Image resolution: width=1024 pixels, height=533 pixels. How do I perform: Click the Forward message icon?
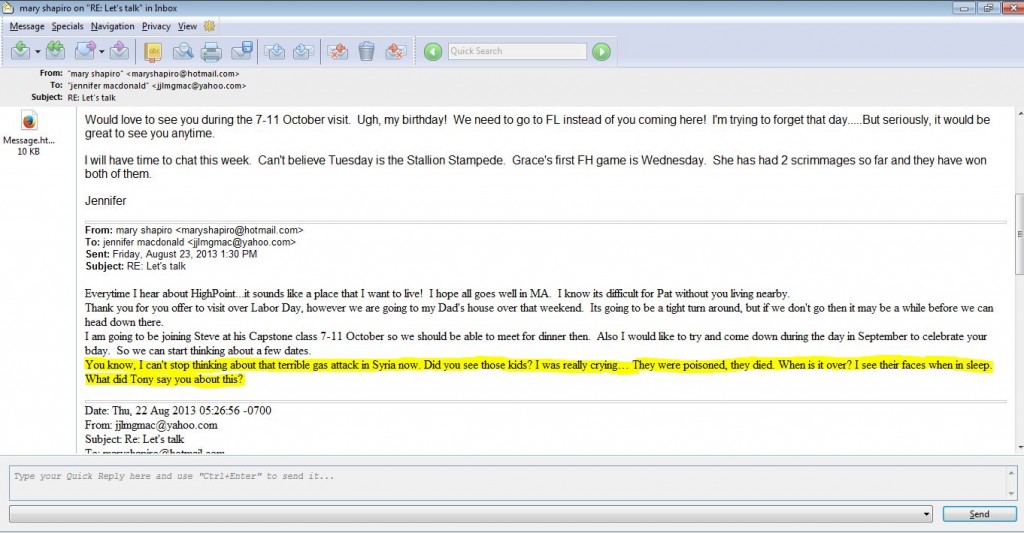(84, 51)
